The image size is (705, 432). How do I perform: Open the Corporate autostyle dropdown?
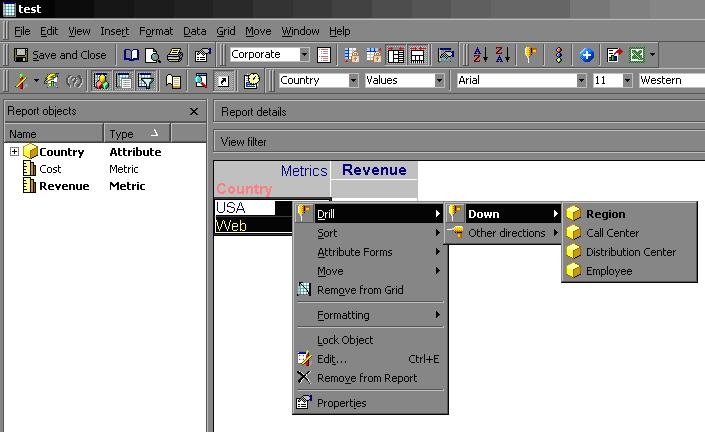pos(304,54)
